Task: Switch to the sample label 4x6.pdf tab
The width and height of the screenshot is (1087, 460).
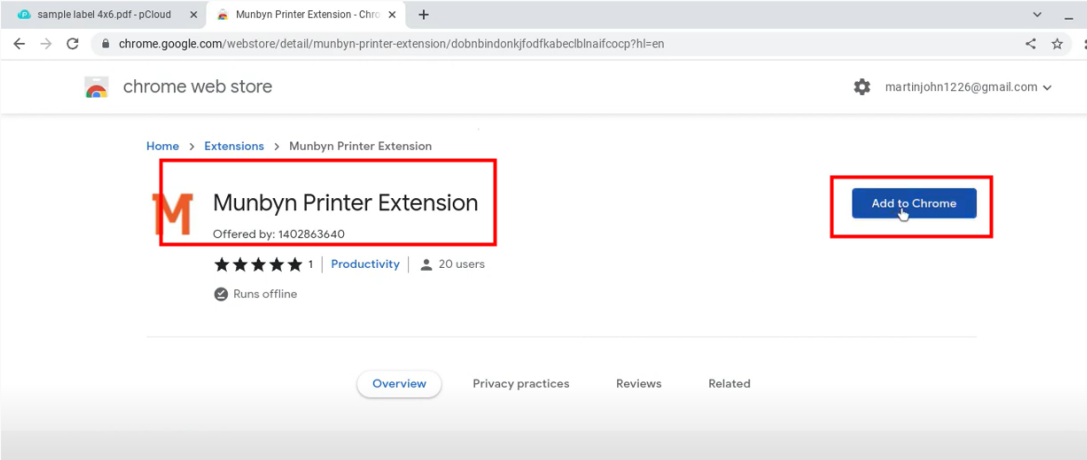Action: pos(104,15)
